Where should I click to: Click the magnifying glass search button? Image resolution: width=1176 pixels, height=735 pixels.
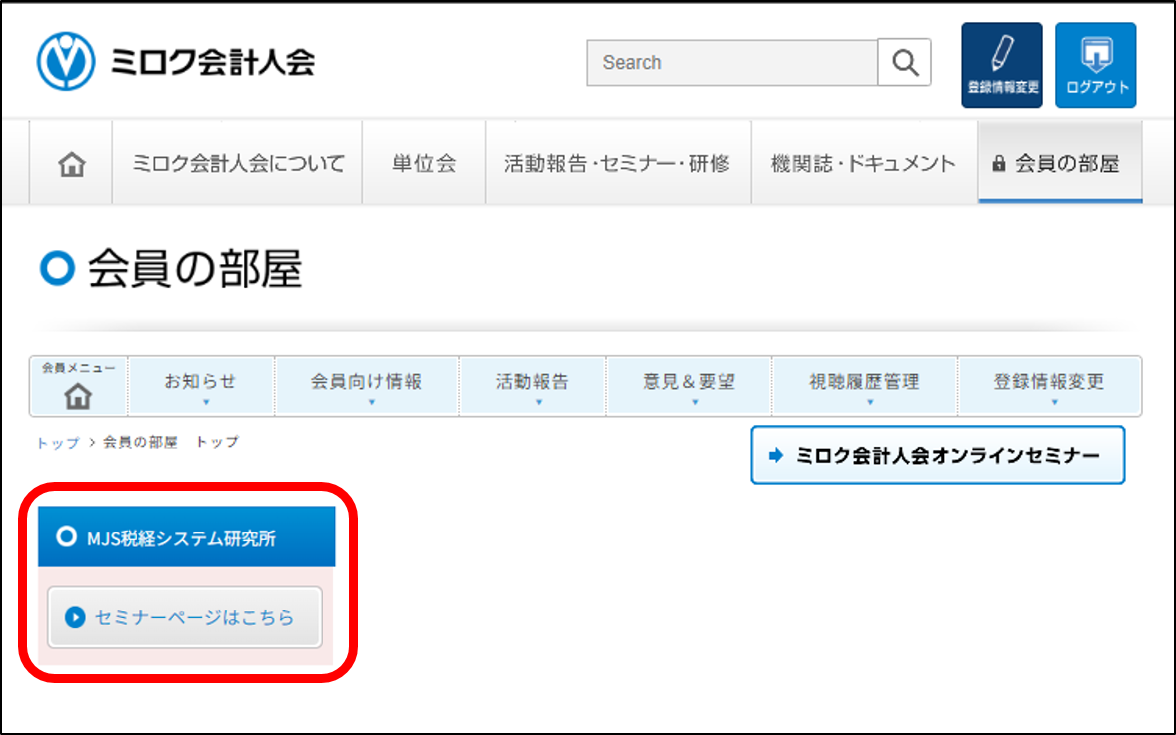click(904, 62)
